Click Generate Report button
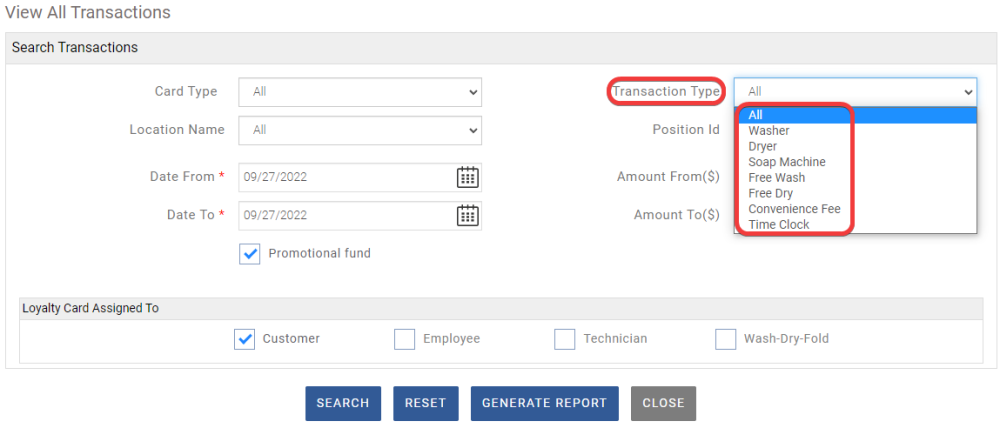The image size is (1000, 428). 544,403
